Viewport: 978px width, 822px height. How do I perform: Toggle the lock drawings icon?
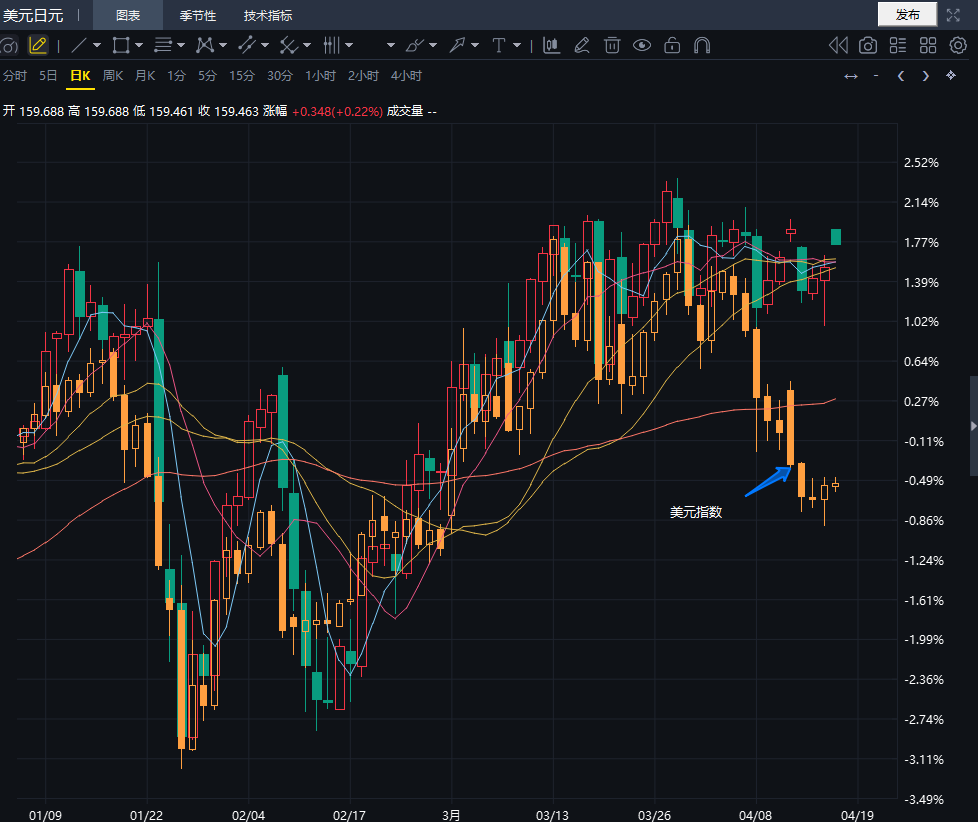coord(672,45)
